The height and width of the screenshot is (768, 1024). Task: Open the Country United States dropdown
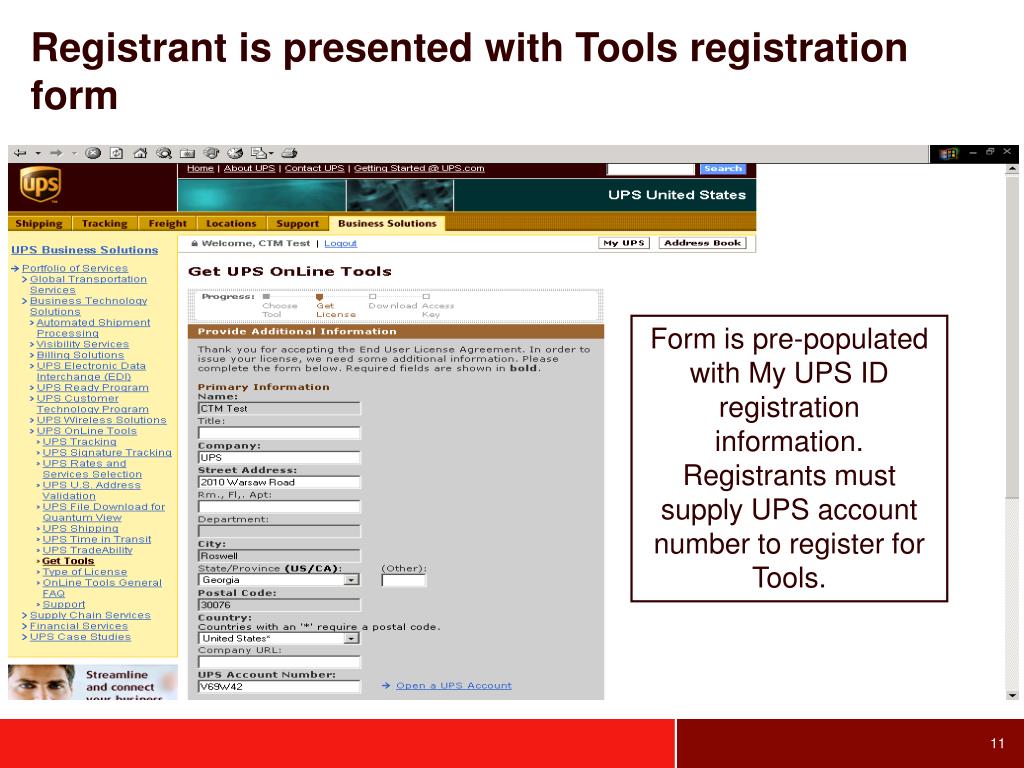pos(351,638)
